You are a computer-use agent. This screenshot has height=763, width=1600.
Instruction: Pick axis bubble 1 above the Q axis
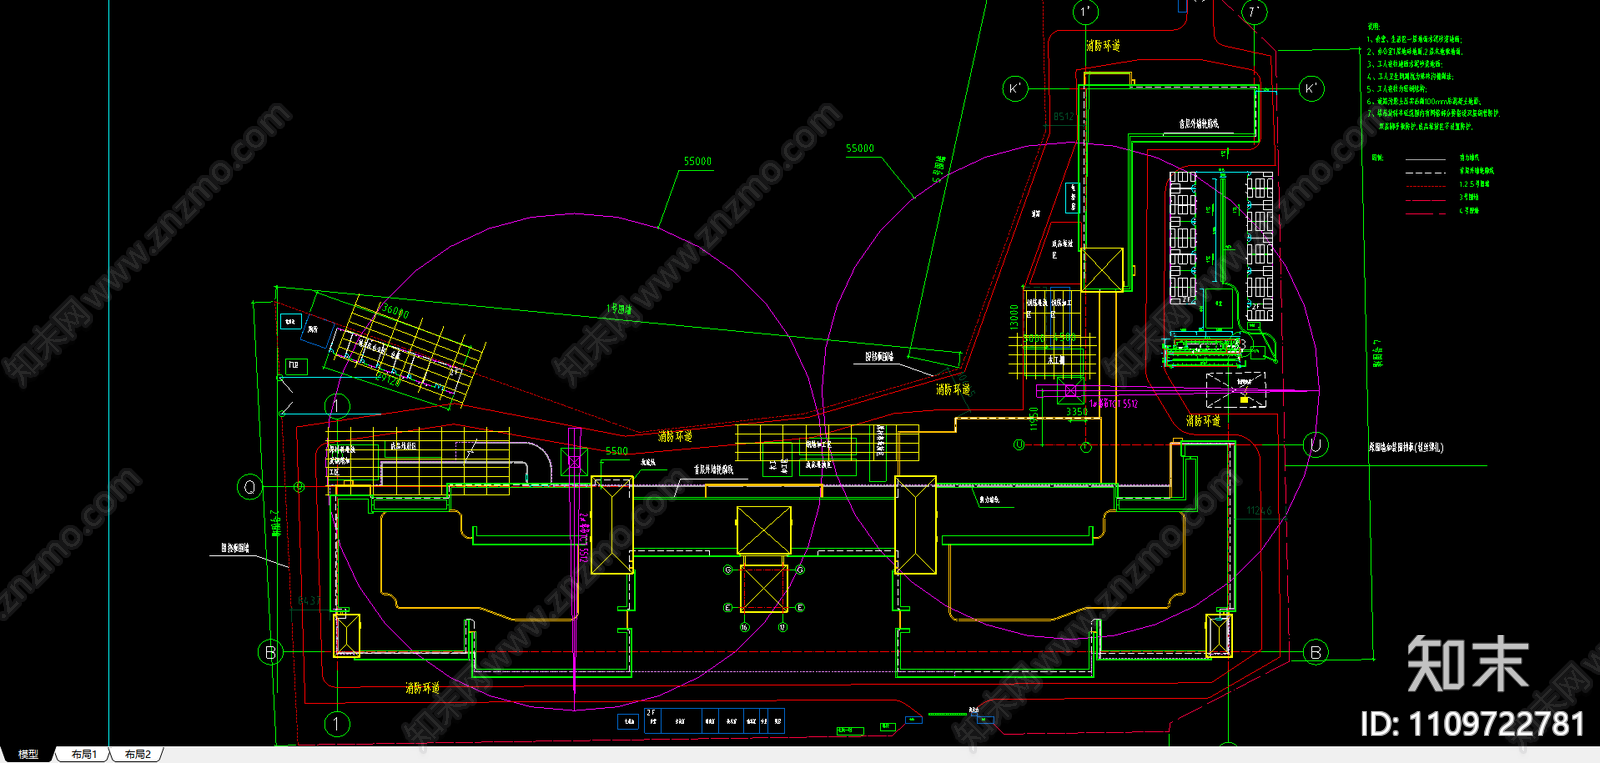(x=337, y=406)
